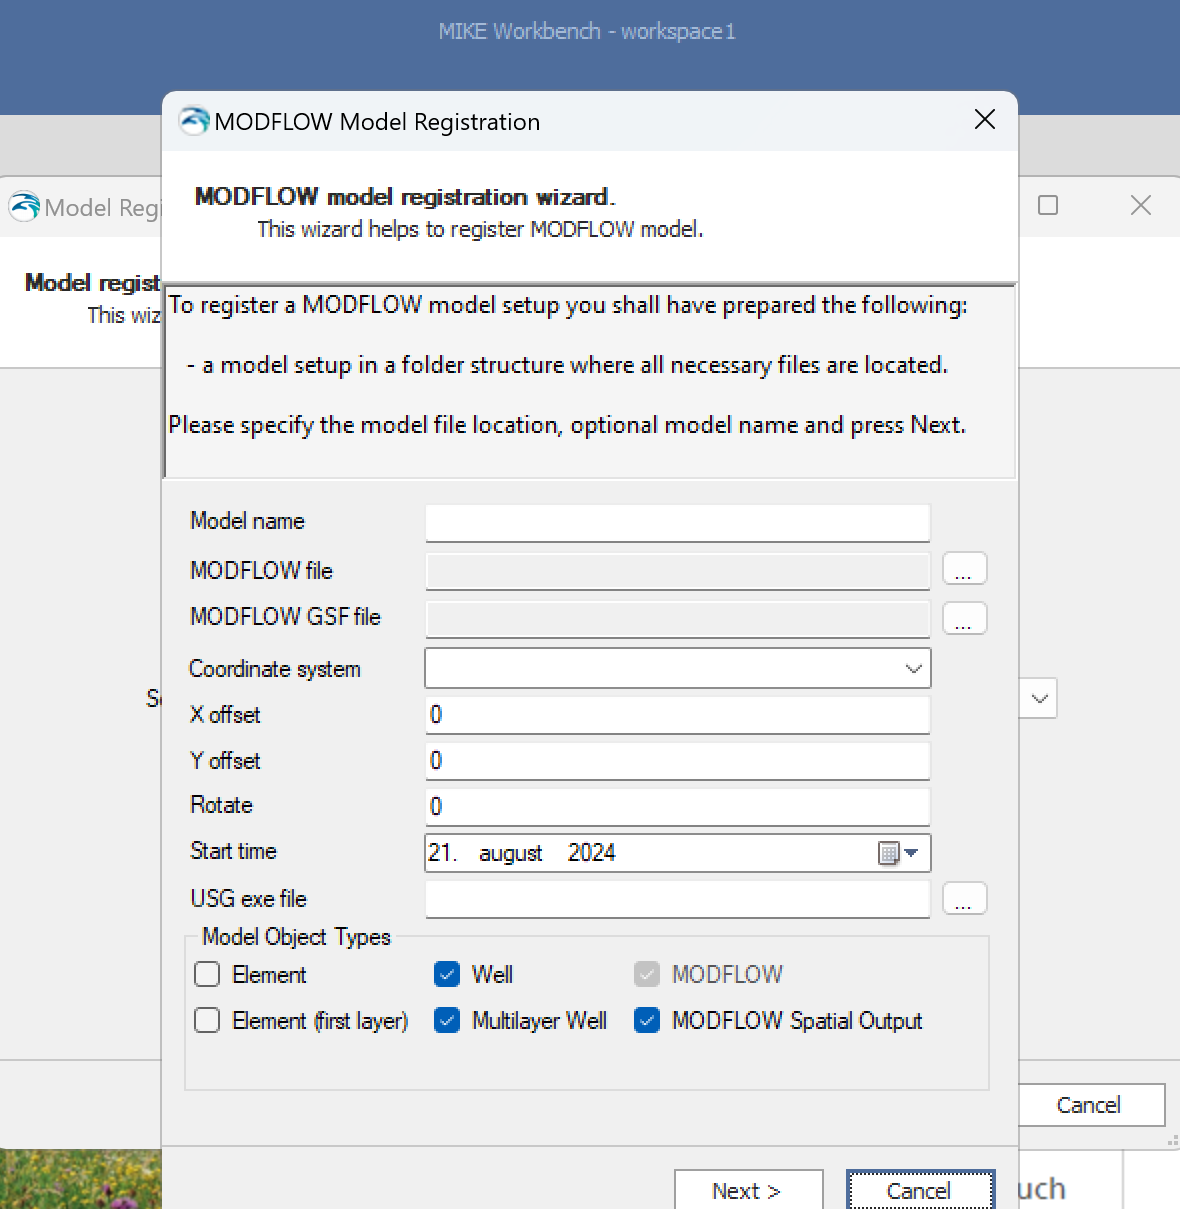Uncheck MODFLOW Spatial Output checkbox

pyautogui.click(x=647, y=1020)
